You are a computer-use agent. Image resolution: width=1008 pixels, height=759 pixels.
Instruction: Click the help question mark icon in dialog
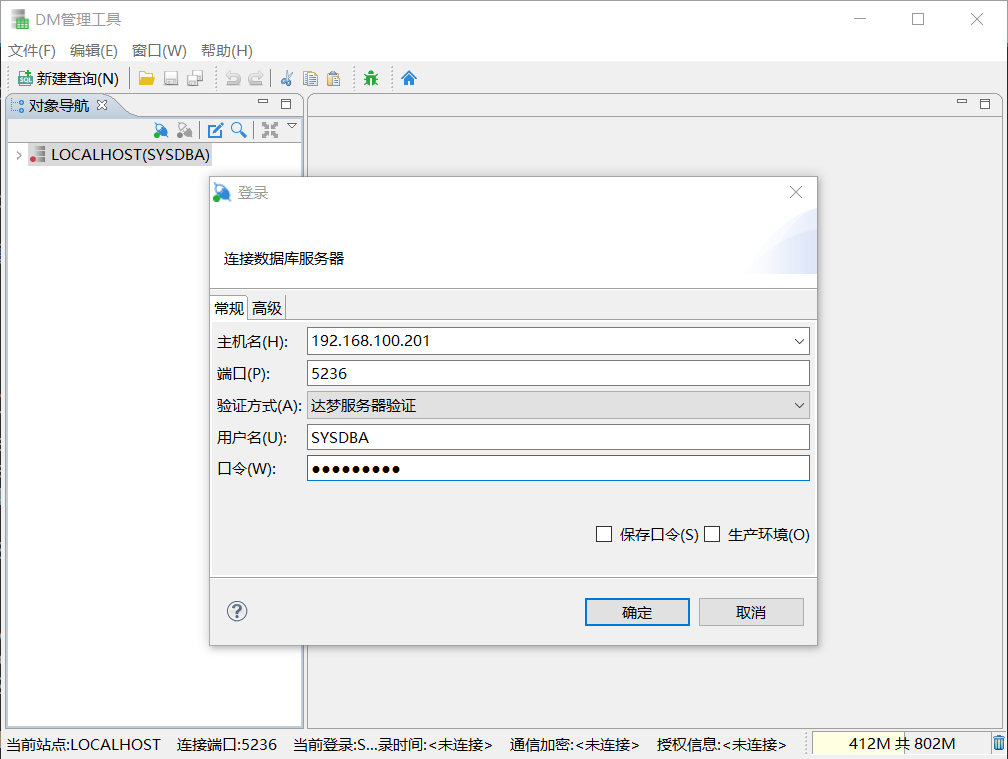[237, 611]
